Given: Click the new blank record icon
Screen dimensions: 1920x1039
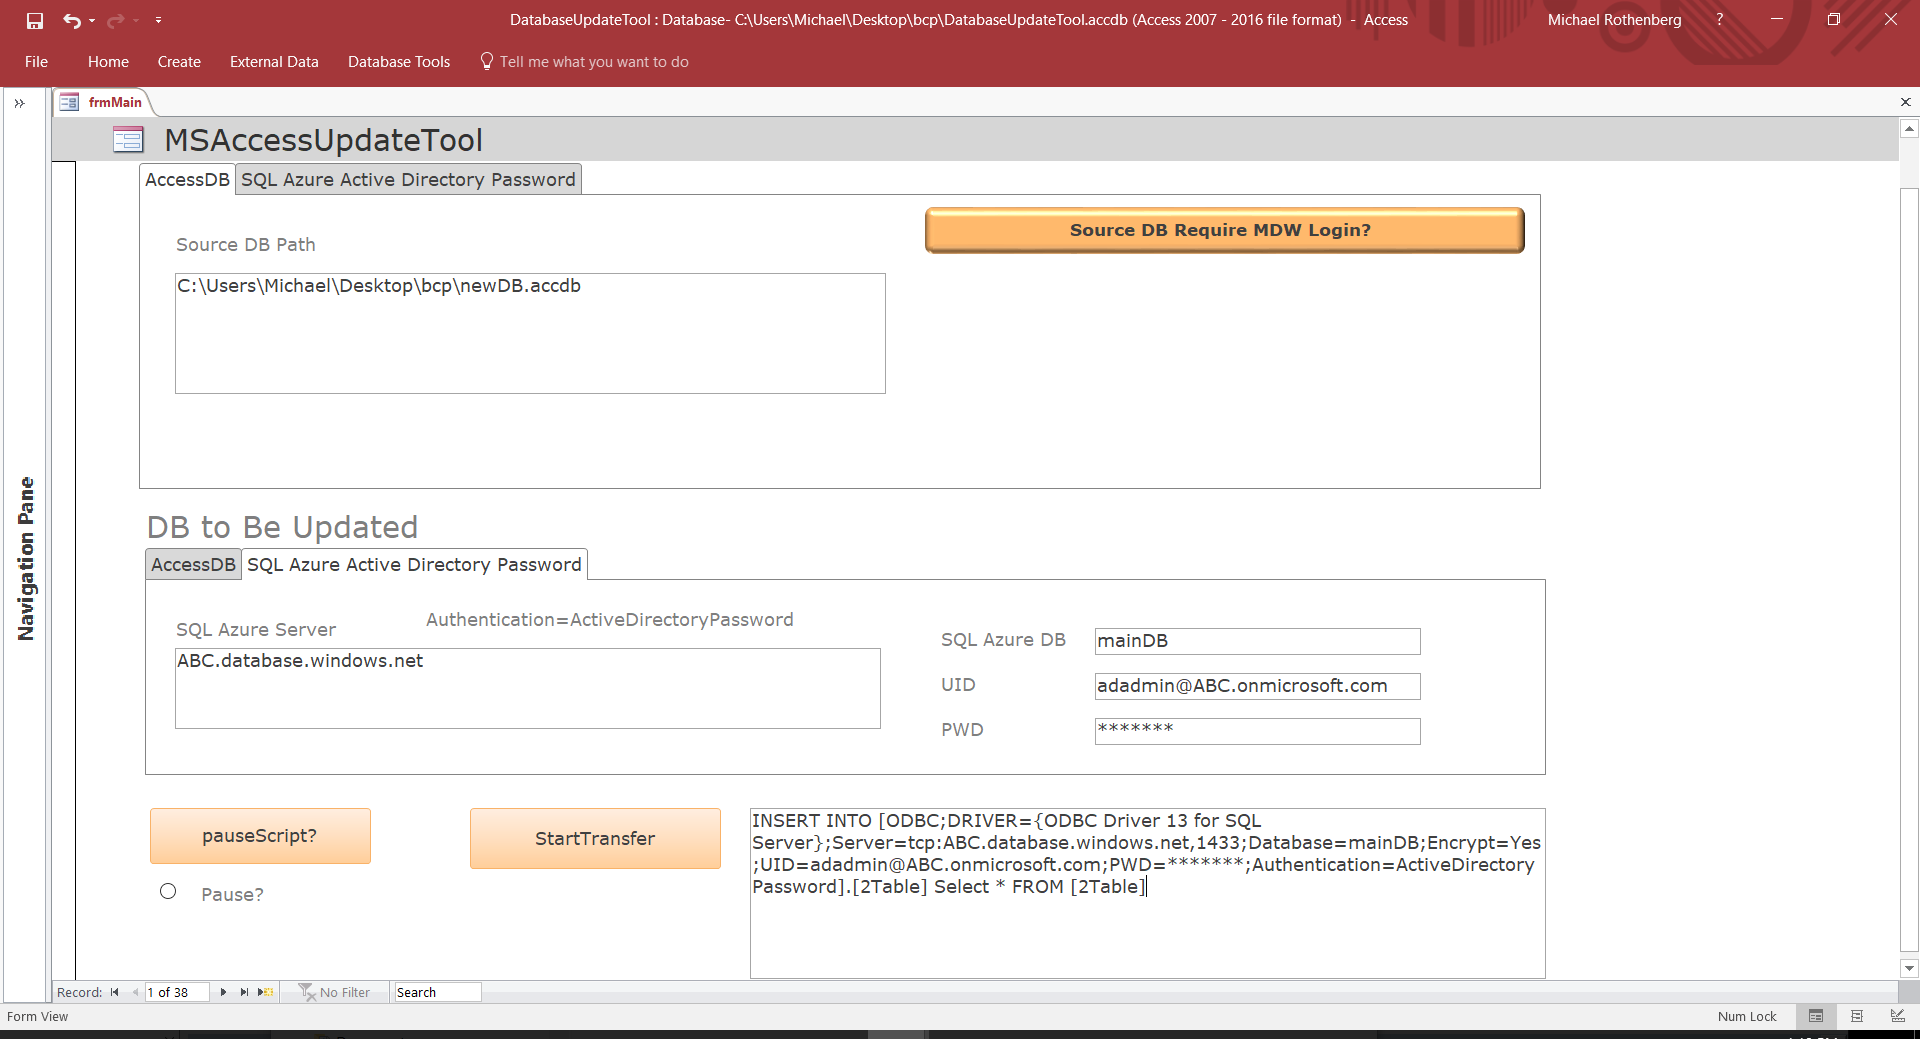Looking at the screenshot, I should point(266,992).
